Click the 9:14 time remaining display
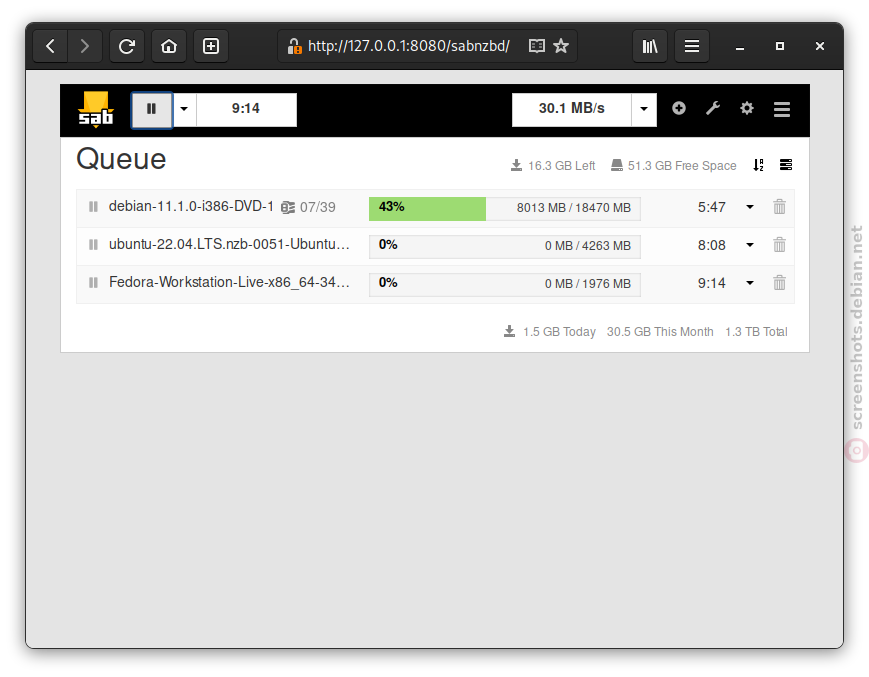869x677 pixels. (246, 109)
